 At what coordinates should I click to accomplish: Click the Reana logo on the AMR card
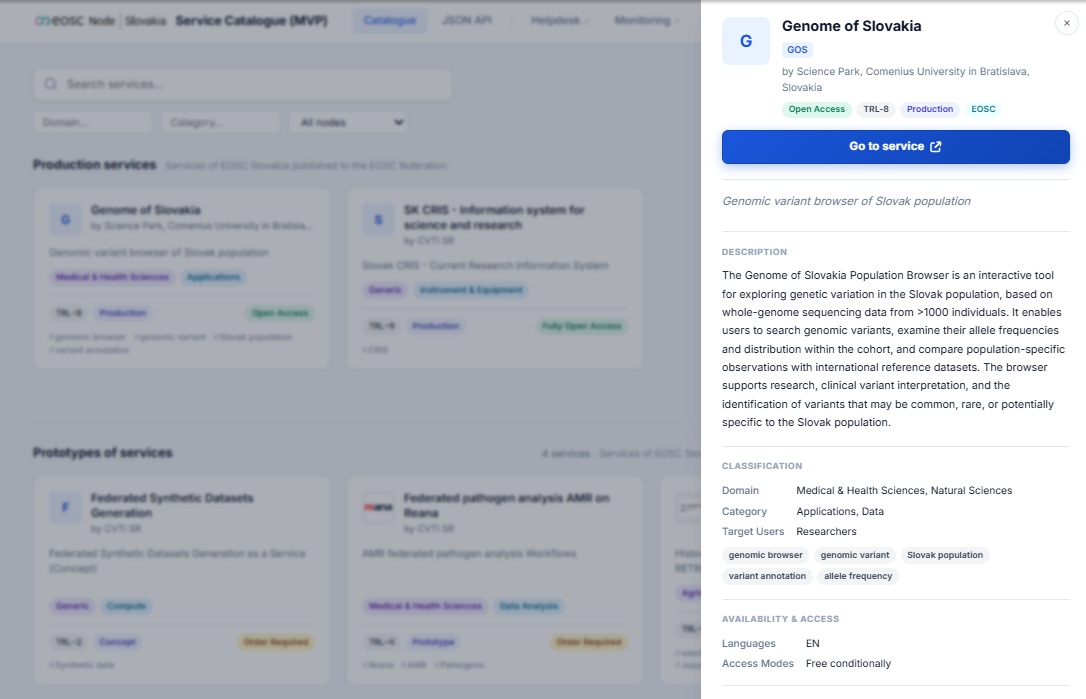click(378, 507)
